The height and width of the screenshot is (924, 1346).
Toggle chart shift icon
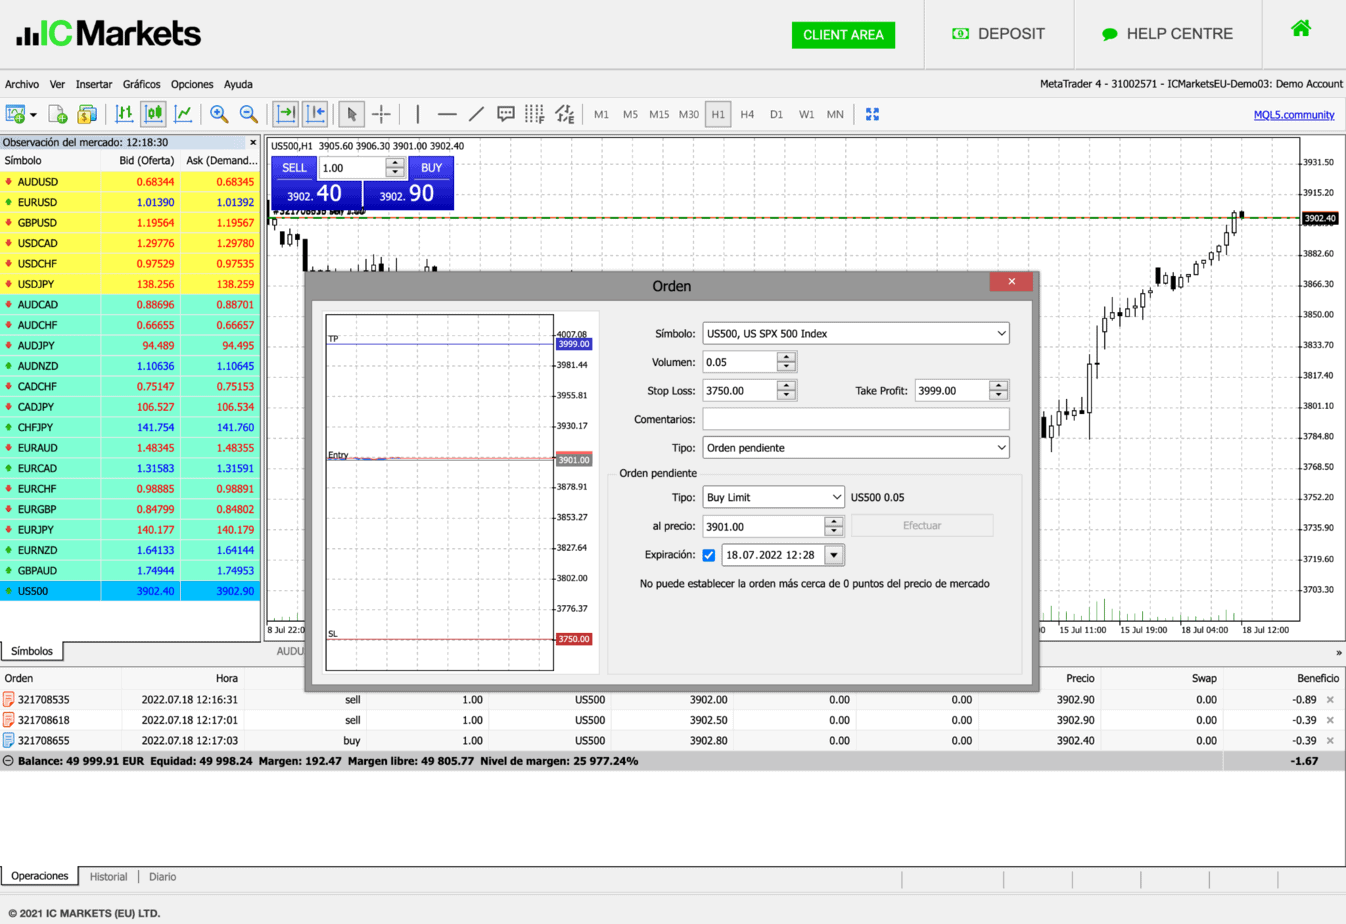315,114
